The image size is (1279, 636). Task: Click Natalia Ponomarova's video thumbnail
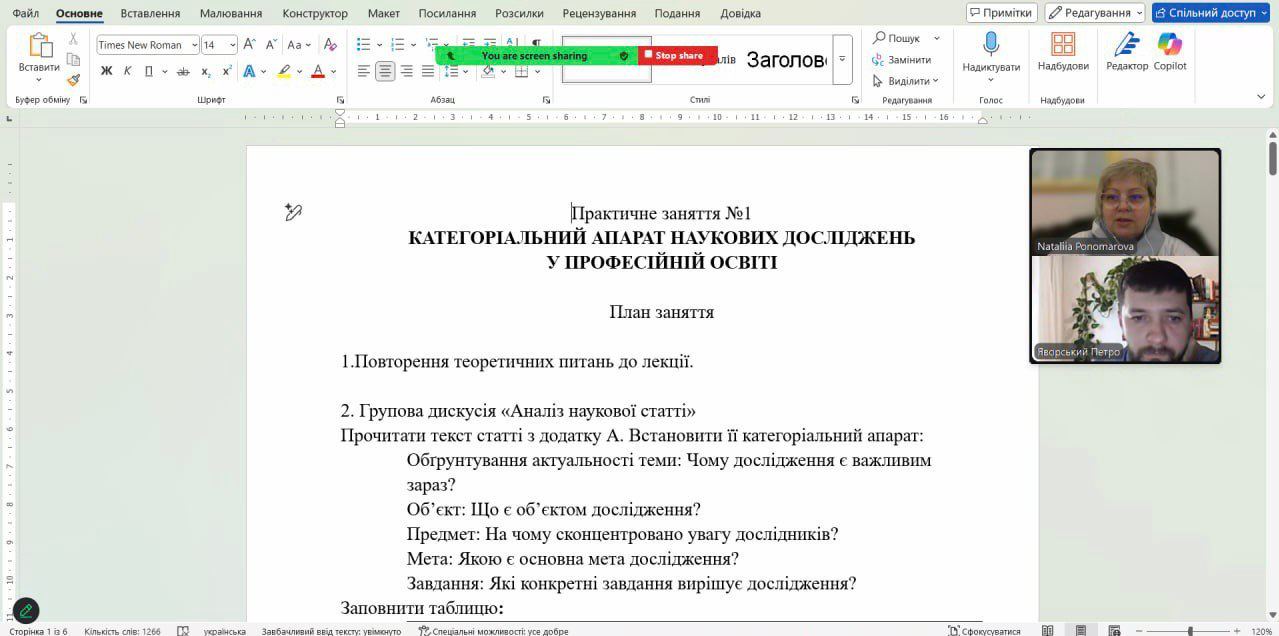(x=1125, y=202)
